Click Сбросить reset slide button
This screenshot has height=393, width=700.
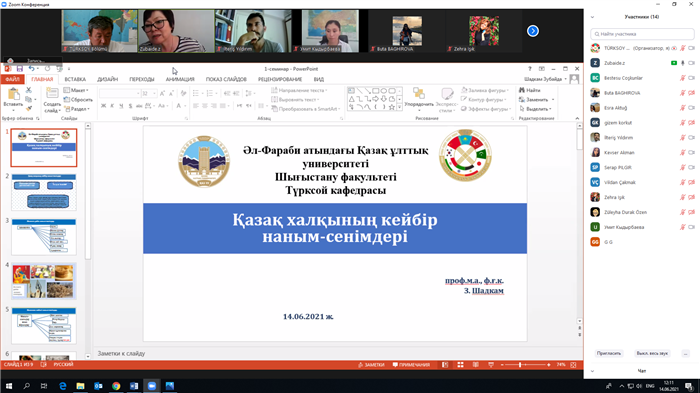point(79,100)
